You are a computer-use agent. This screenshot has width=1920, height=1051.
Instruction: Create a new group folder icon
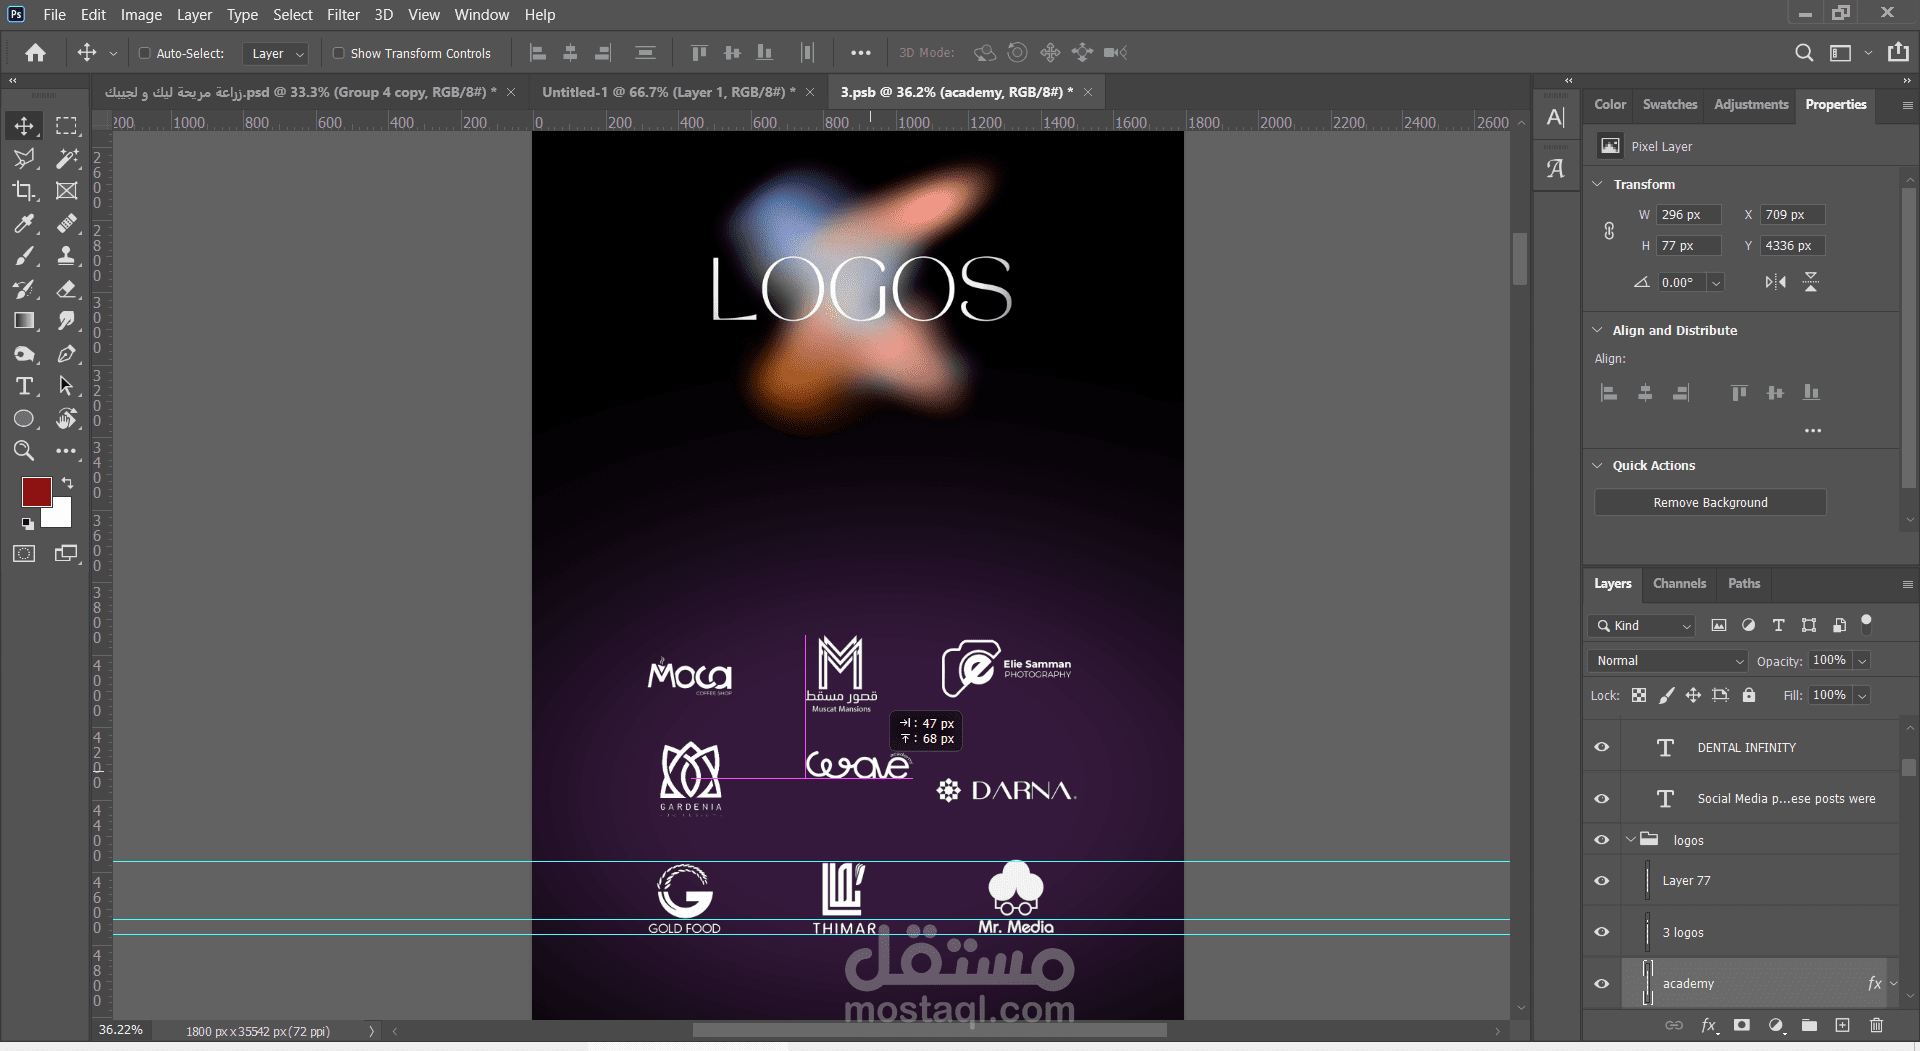1809,1025
